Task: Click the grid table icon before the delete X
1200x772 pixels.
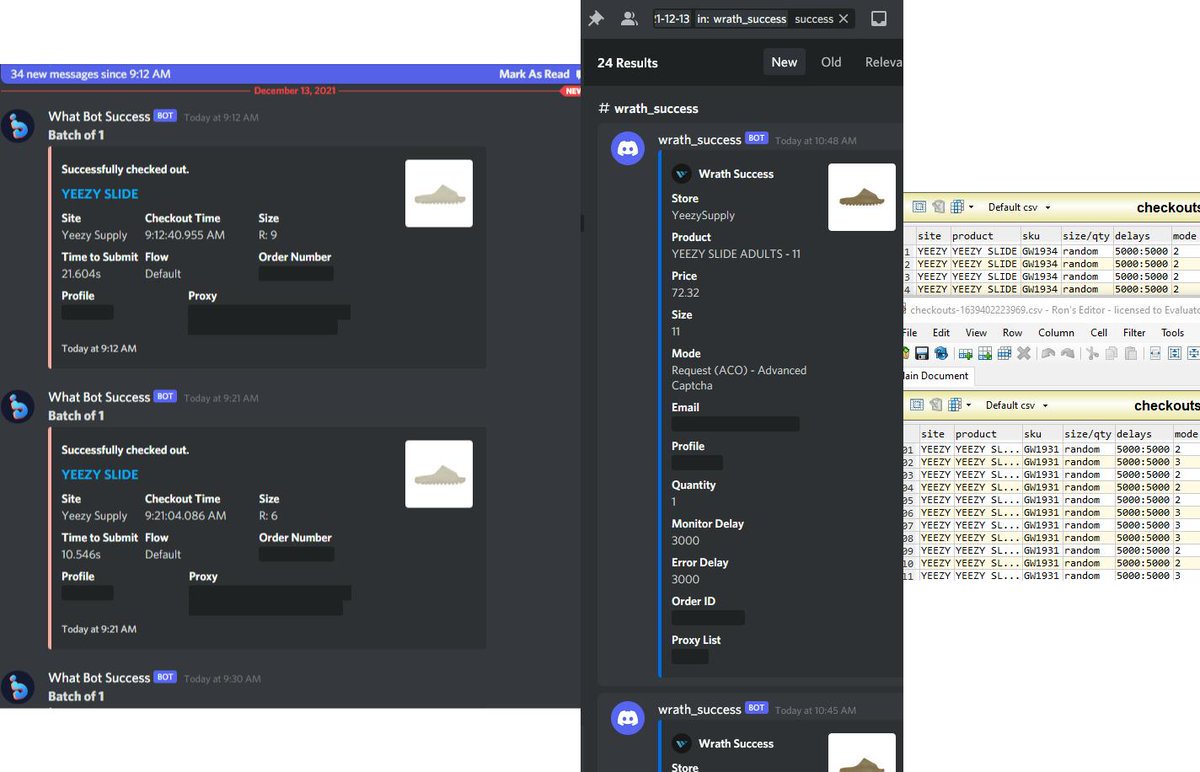Action: [1004, 353]
